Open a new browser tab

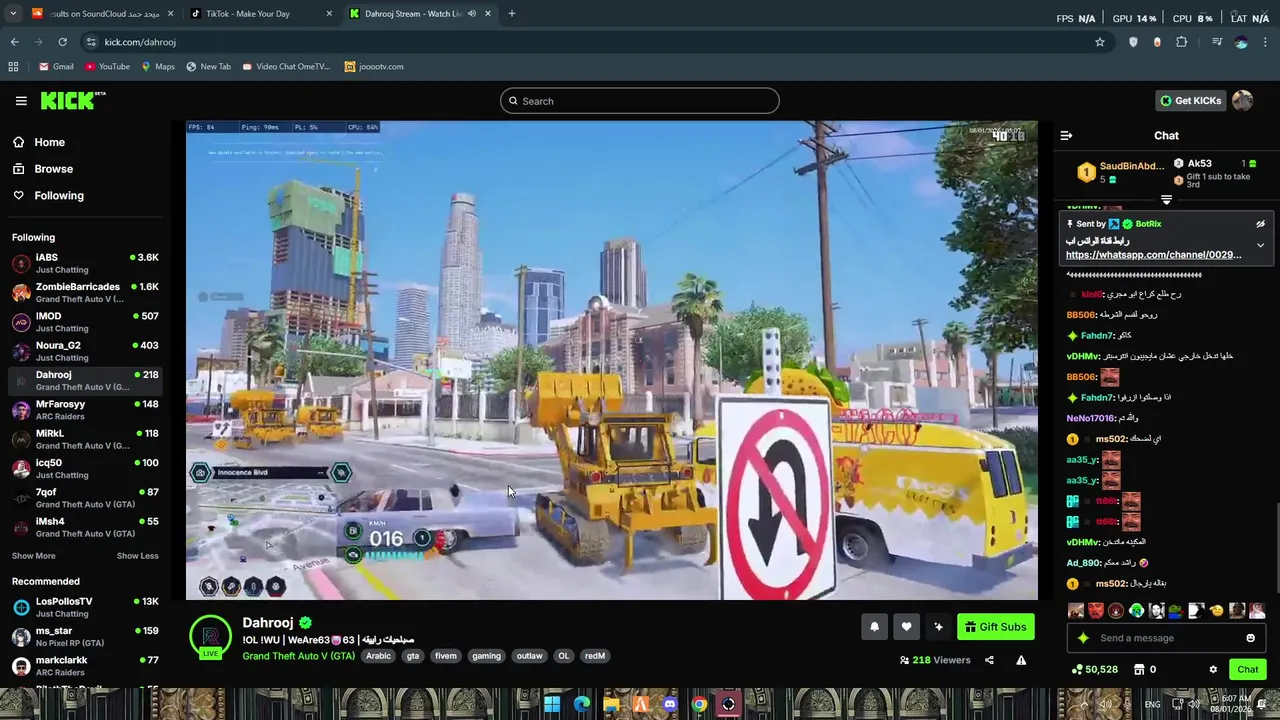tap(511, 14)
